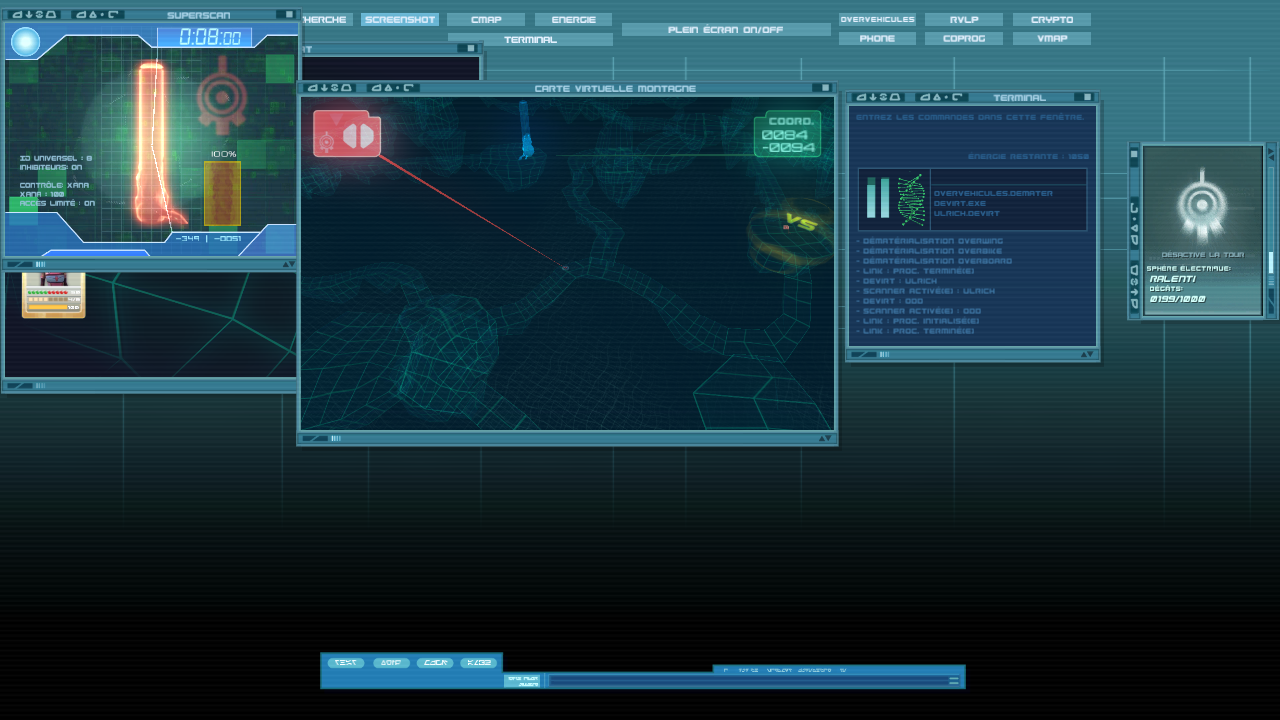Click the SCANNER ACTIVÉ(E) : ULRICH log line
The width and height of the screenshot is (1280, 720).
[926, 291]
